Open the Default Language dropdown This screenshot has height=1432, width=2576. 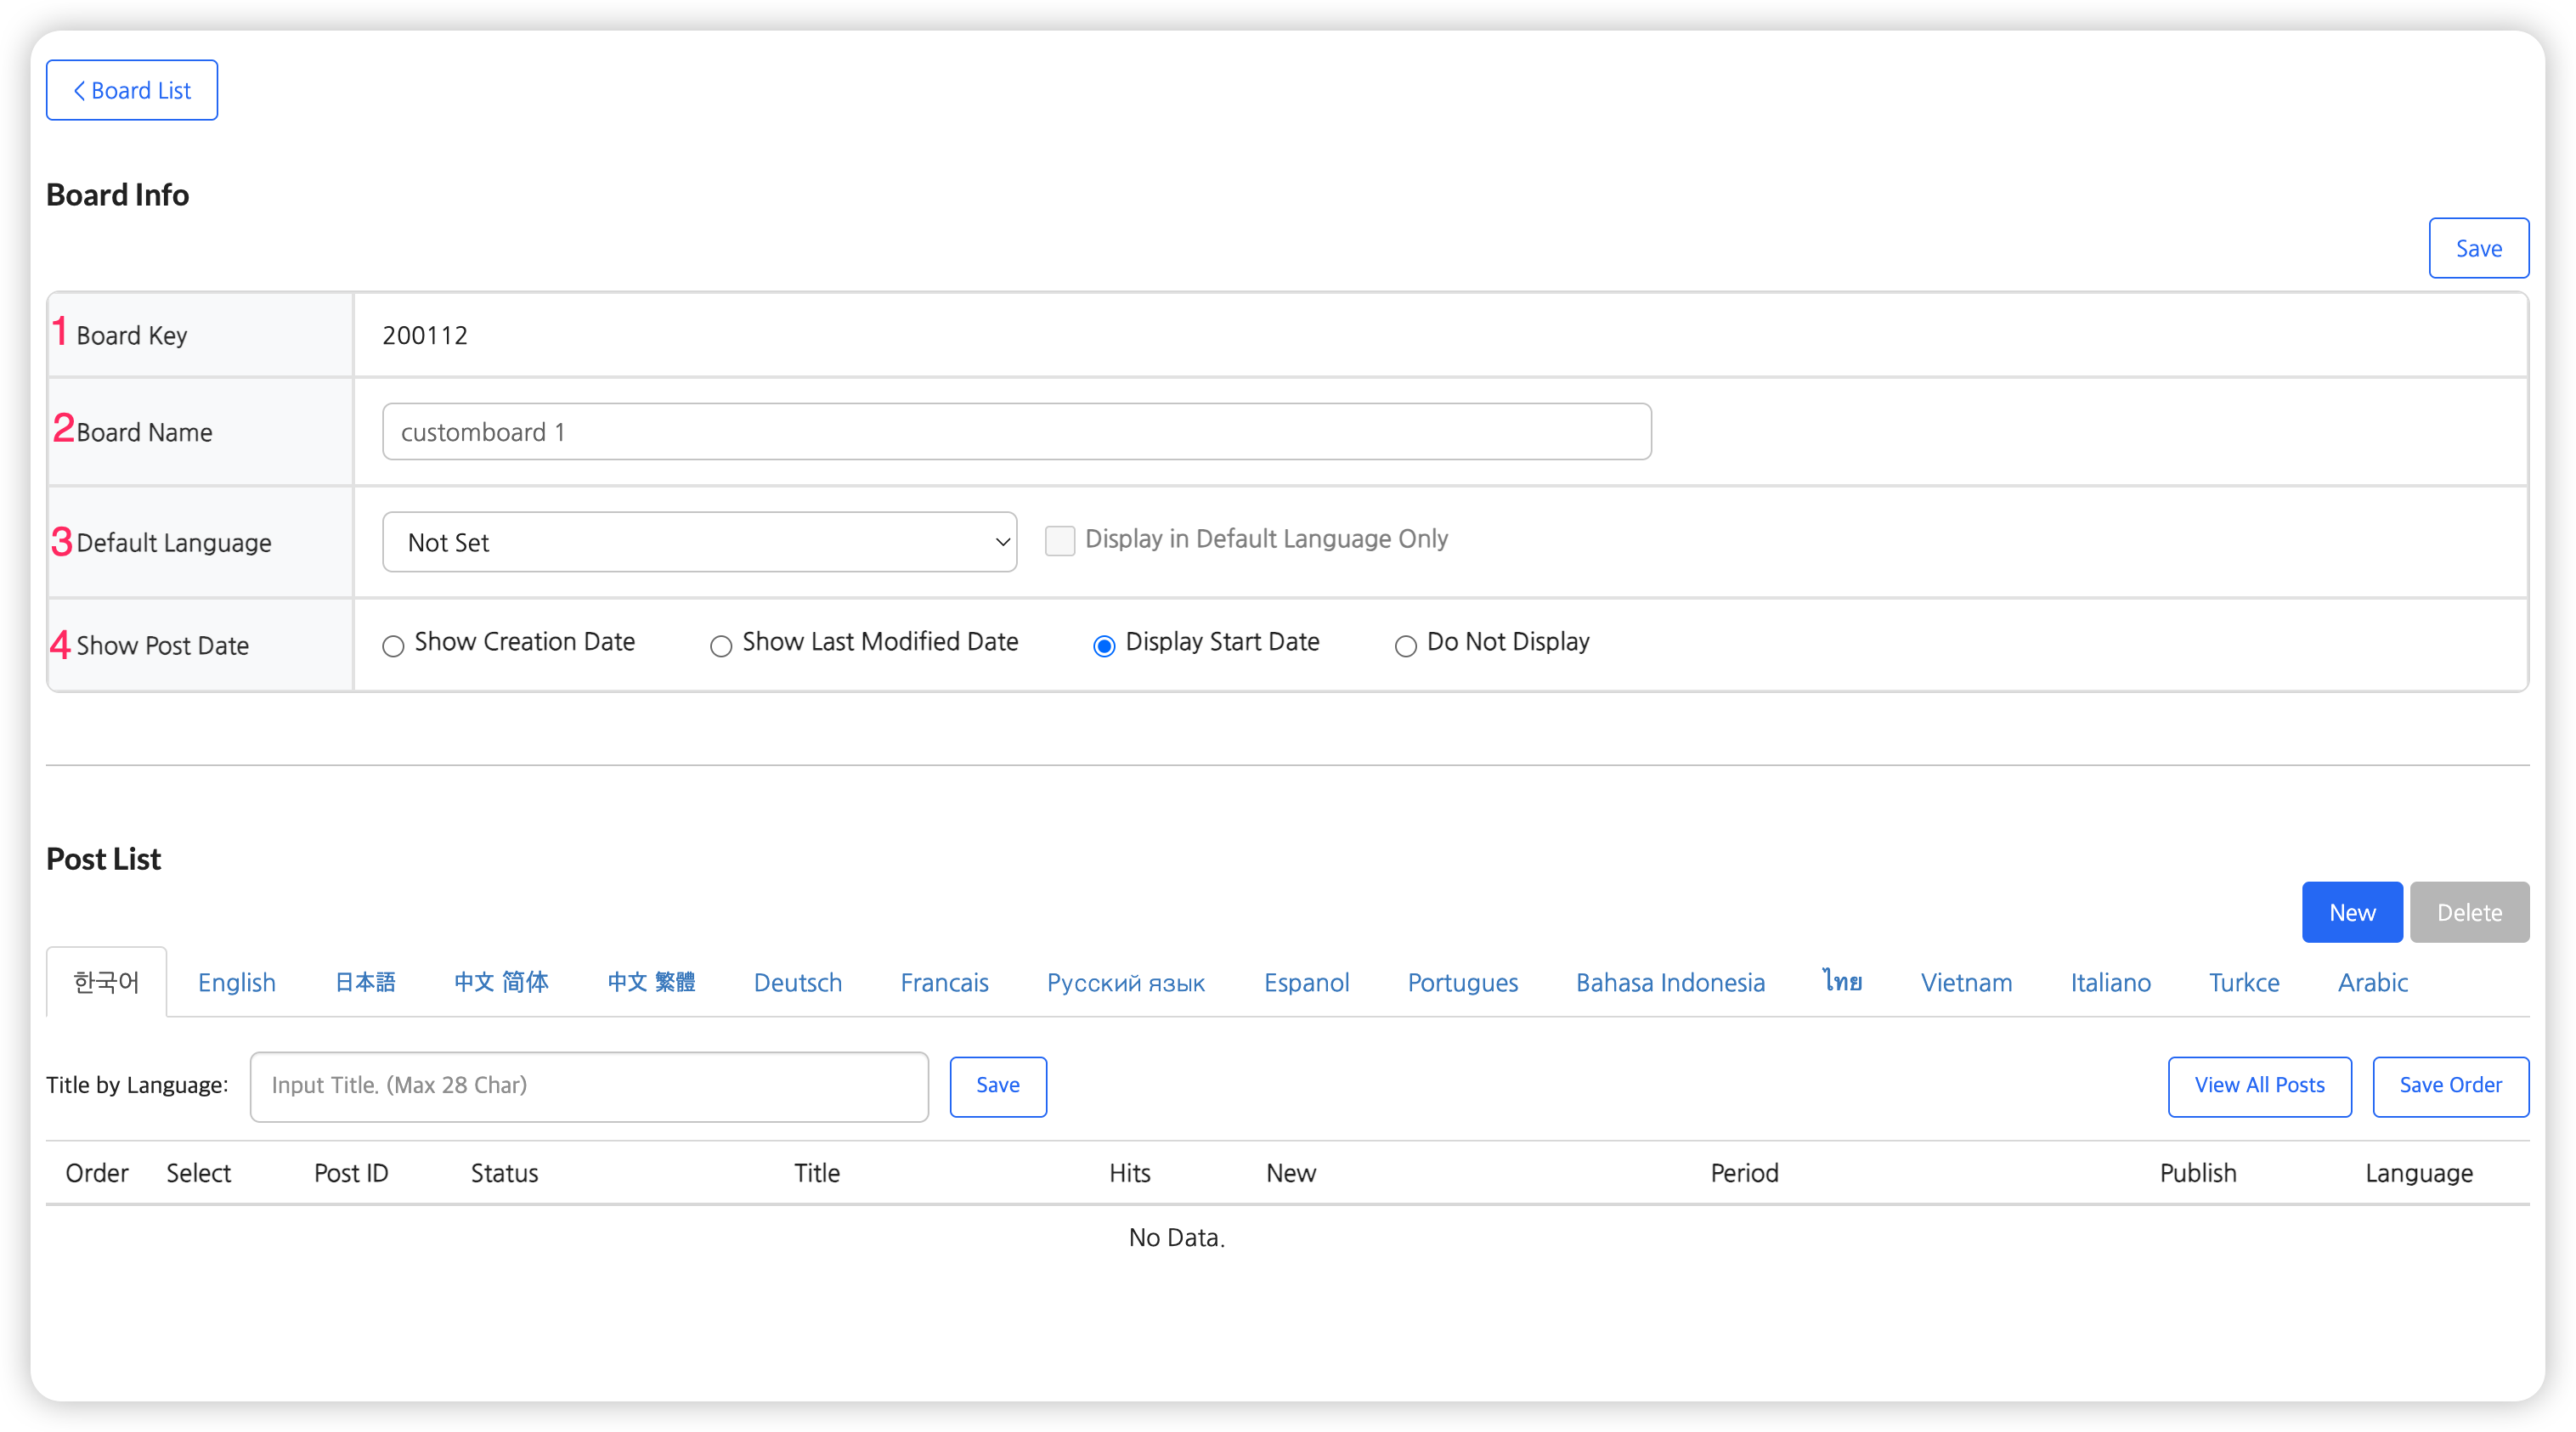(x=699, y=542)
